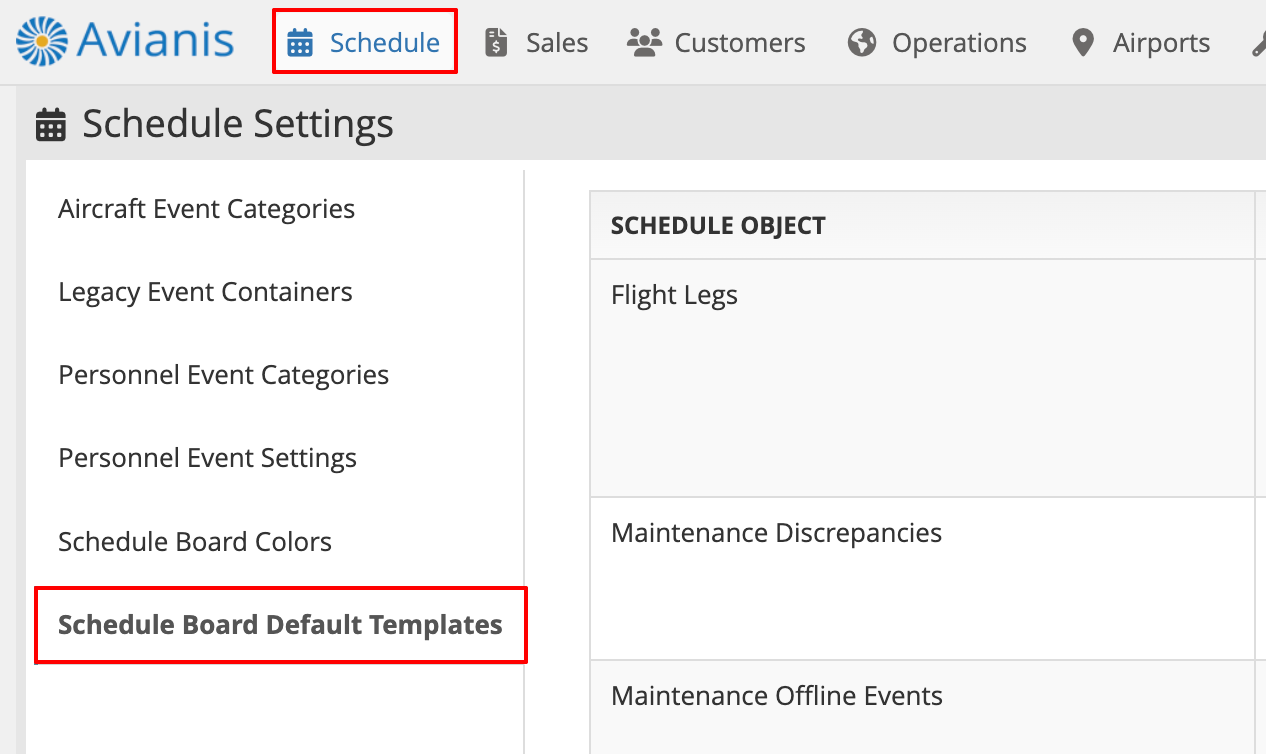Click the map pin icon beside Airports

coord(1082,43)
